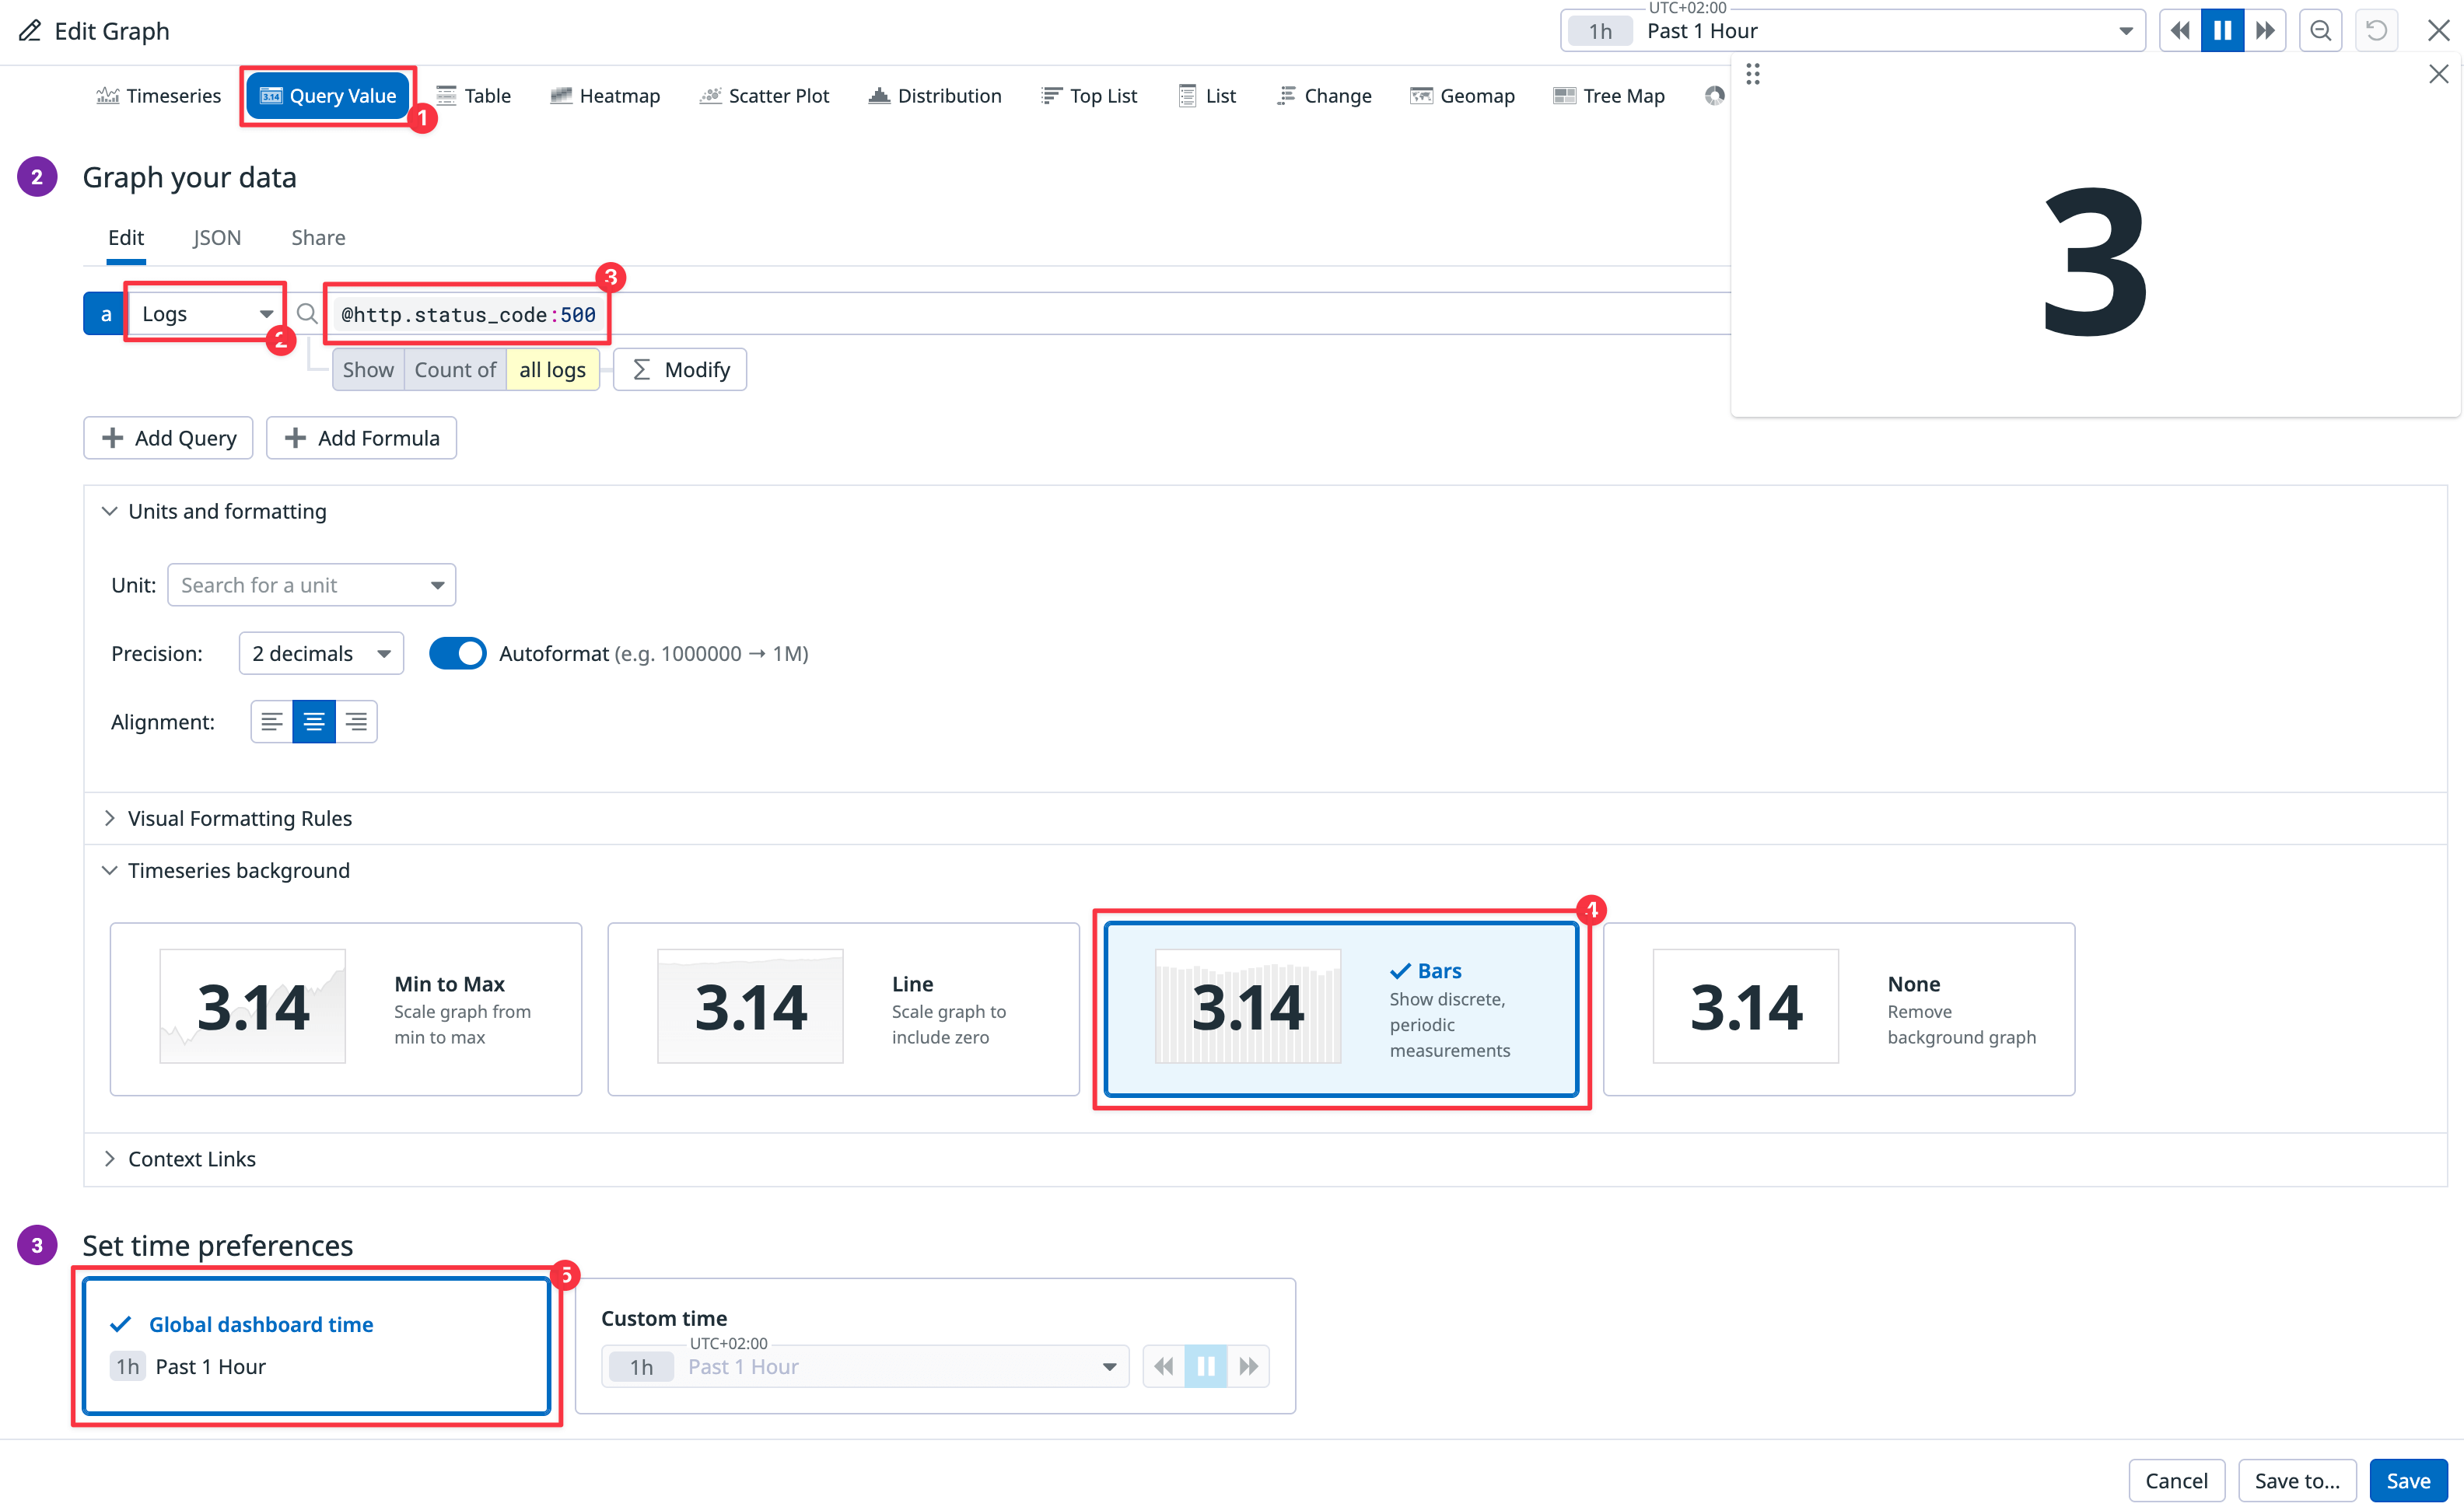2464x1507 pixels.
Task: Pause live data with the top pause control
Action: (2221, 30)
